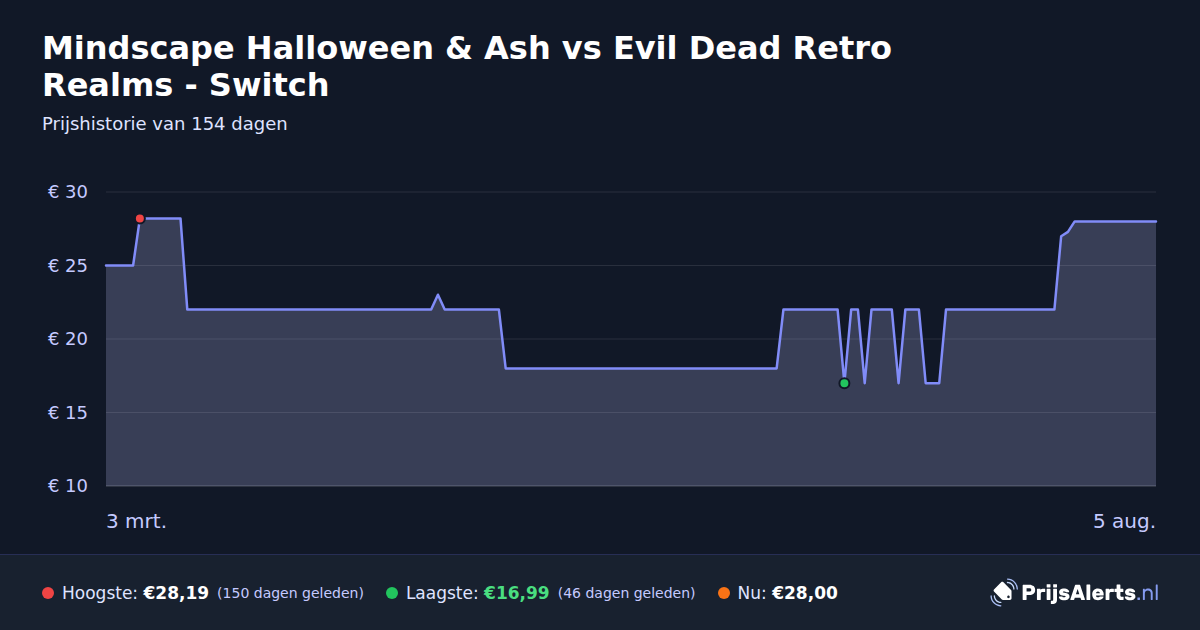This screenshot has width=1200, height=630.
Task: Click the € 20 y-axis label
Action: (x=68, y=339)
